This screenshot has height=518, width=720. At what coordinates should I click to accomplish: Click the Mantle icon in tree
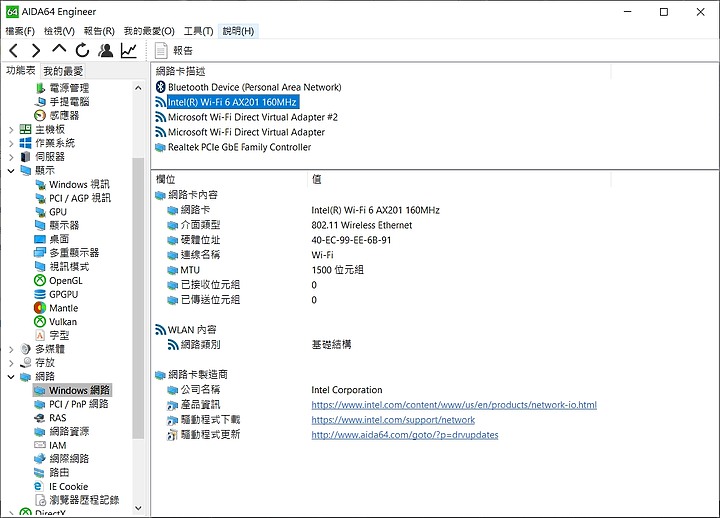click(x=40, y=308)
